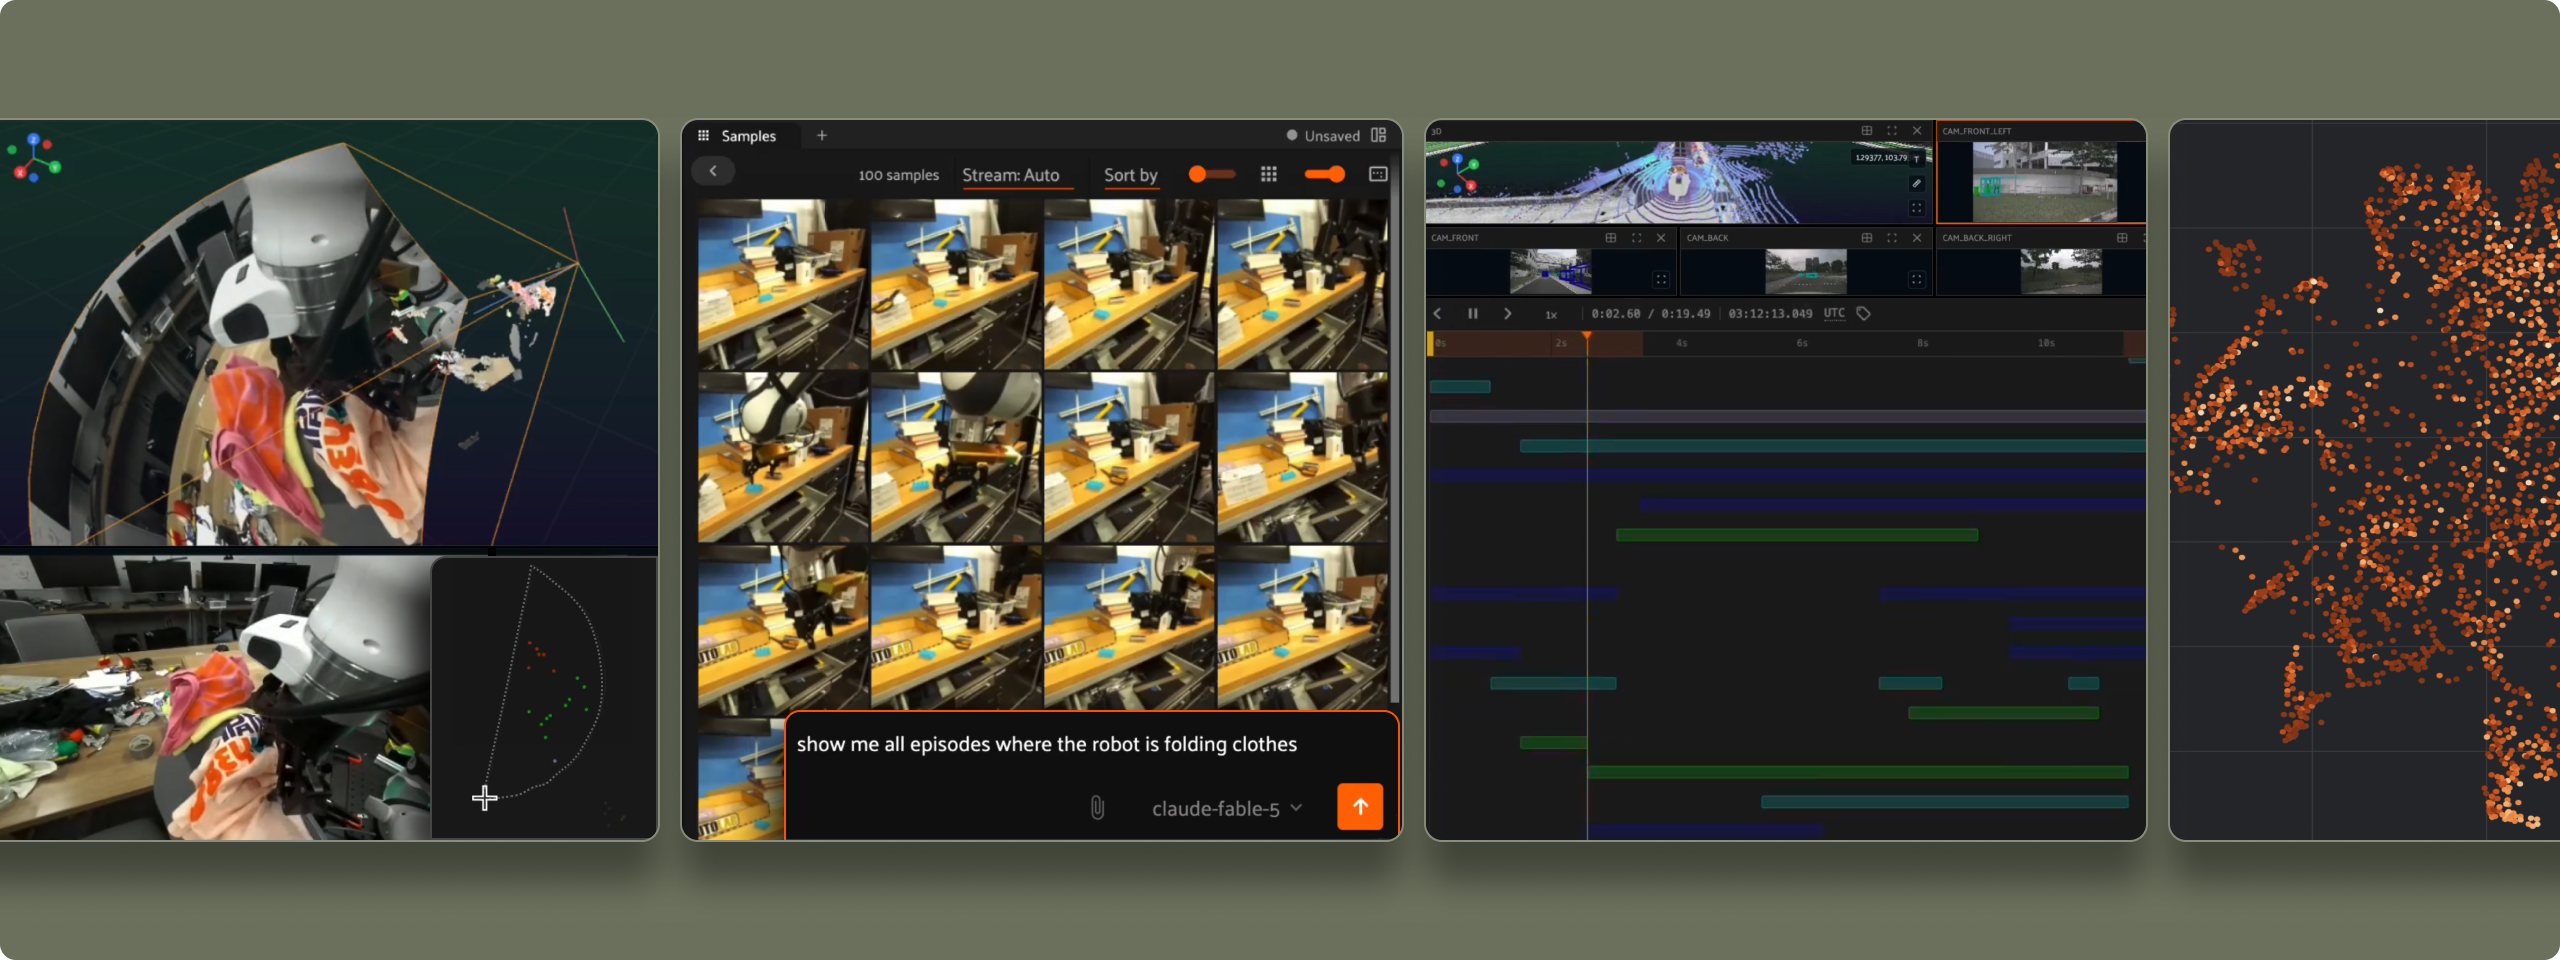Open the grid layout menu for CAM_BACK_RIGHT panel

point(2122,238)
